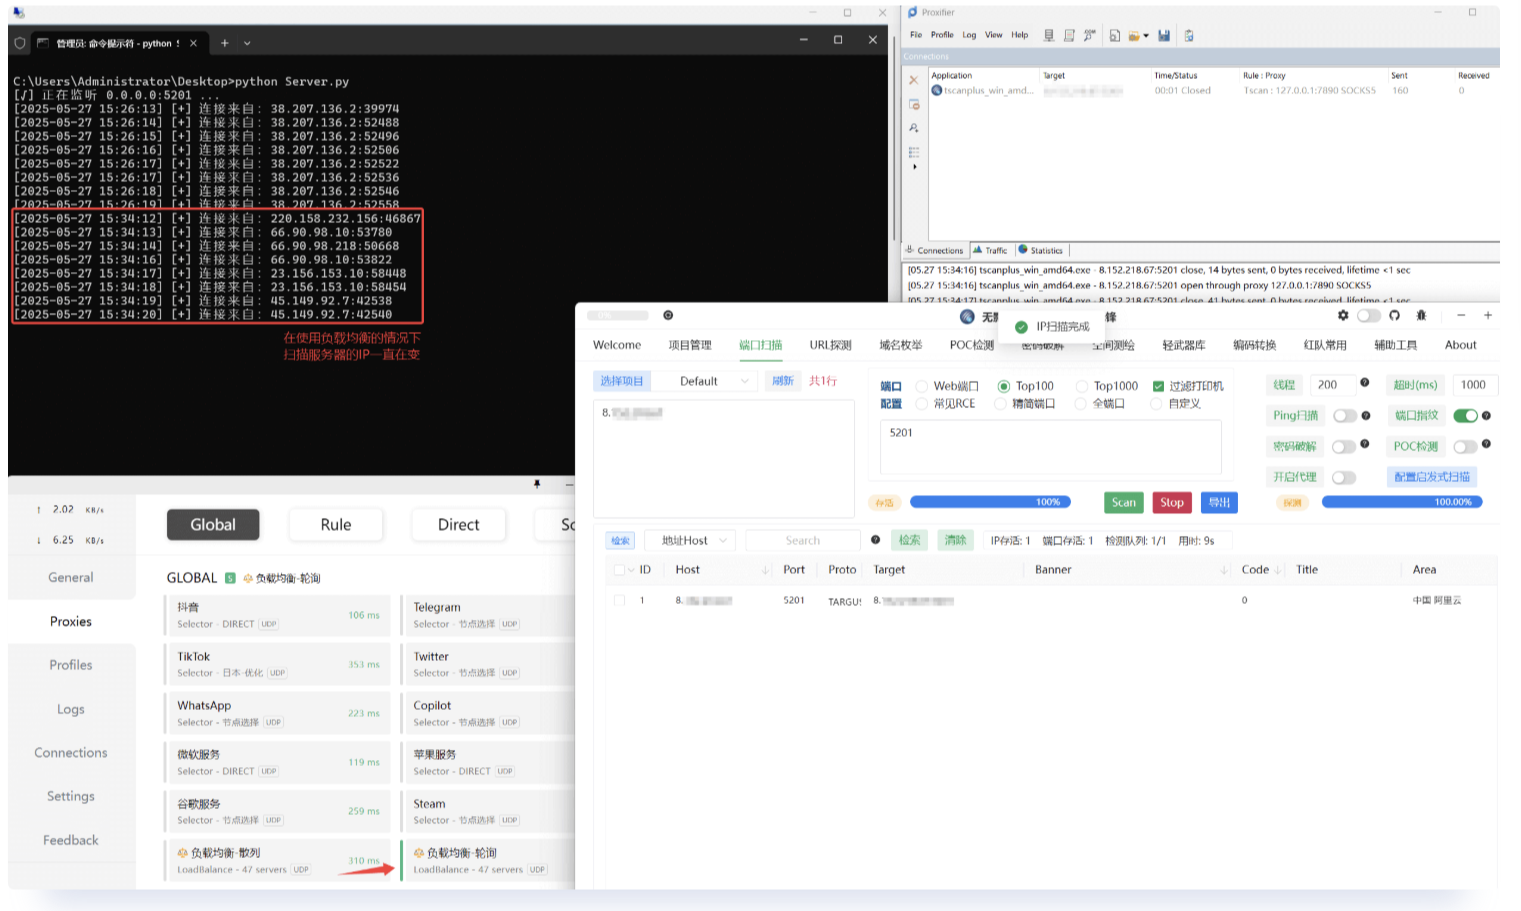This screenshot has width=1521, height=911.
Task: Open the Profile menu in Proxifier
Action: pyautogui.click(x=942, y=35)
